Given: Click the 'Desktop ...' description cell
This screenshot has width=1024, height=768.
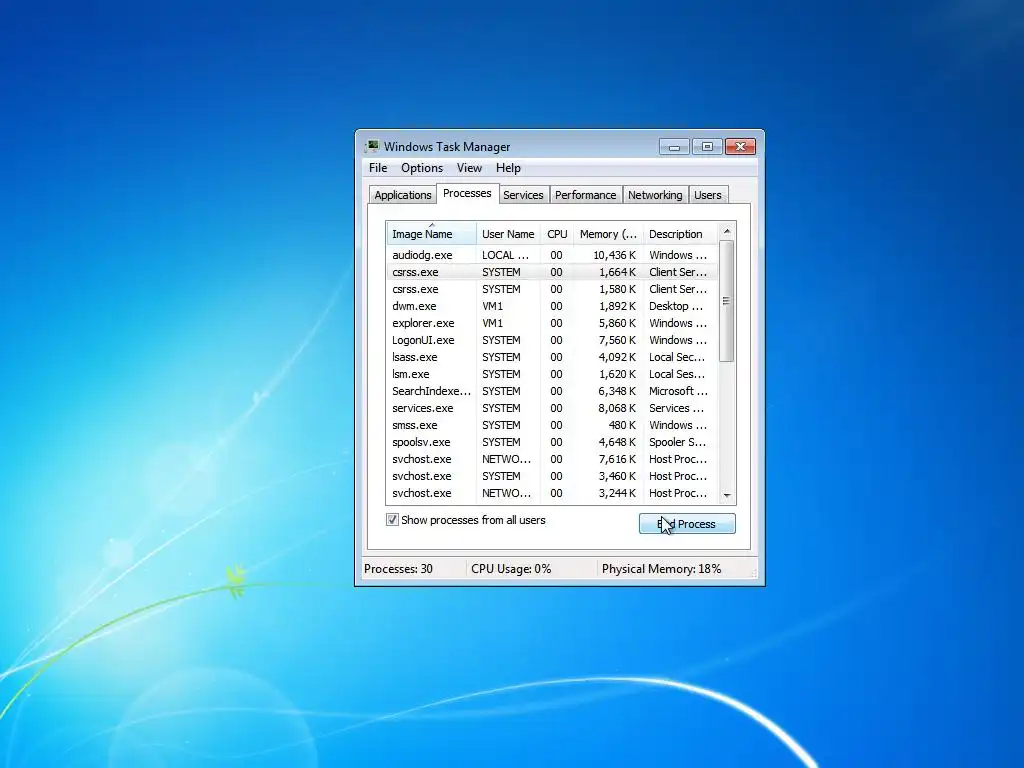Looking at the screenshot, I should point(676,306).
